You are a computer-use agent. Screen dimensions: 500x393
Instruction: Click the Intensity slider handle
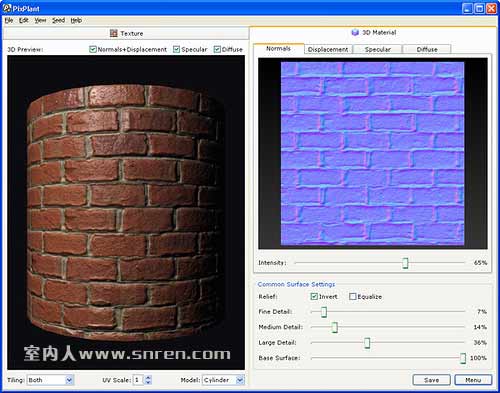coord(405,263)
